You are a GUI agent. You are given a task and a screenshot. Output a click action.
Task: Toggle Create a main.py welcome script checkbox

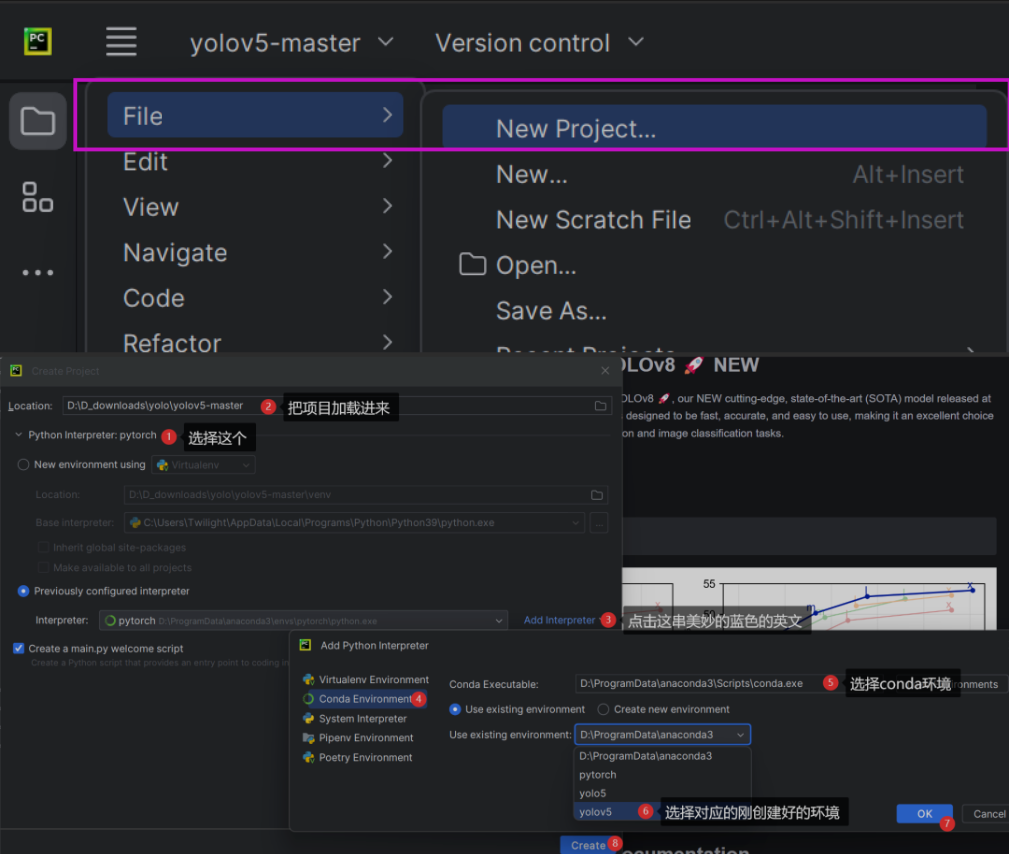(19, 648)
